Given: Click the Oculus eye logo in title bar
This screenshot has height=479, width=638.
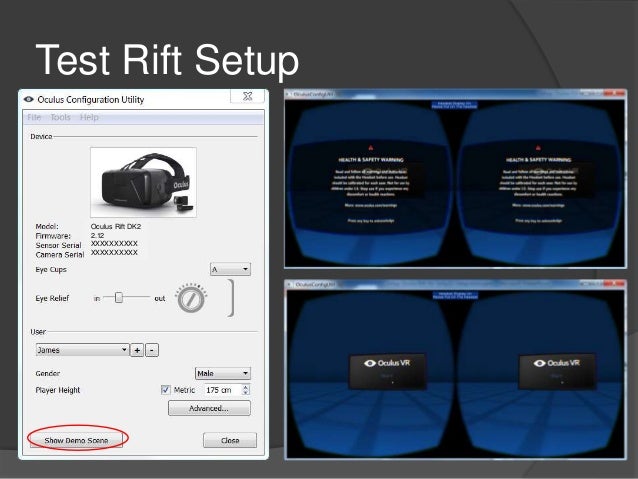Looking at the screenshot, I should click(28, 99).
